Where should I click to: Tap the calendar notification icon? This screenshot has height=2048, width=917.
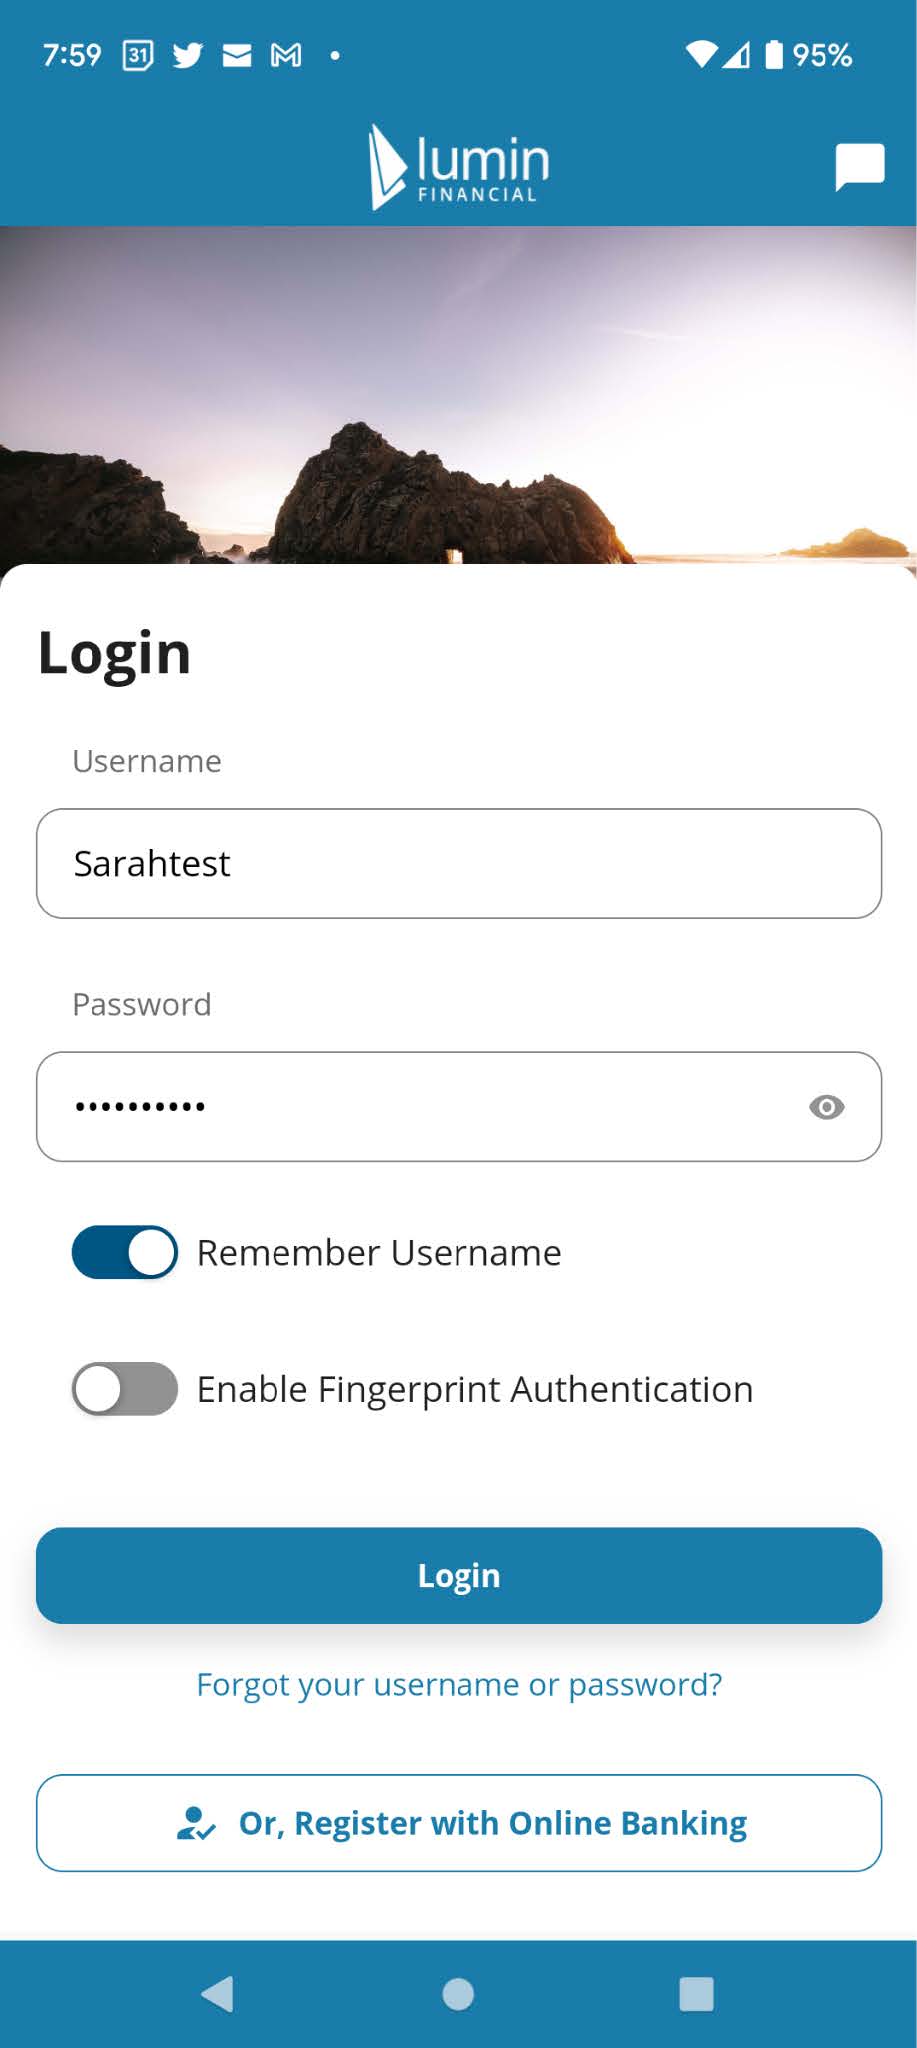tap(138, 55)
